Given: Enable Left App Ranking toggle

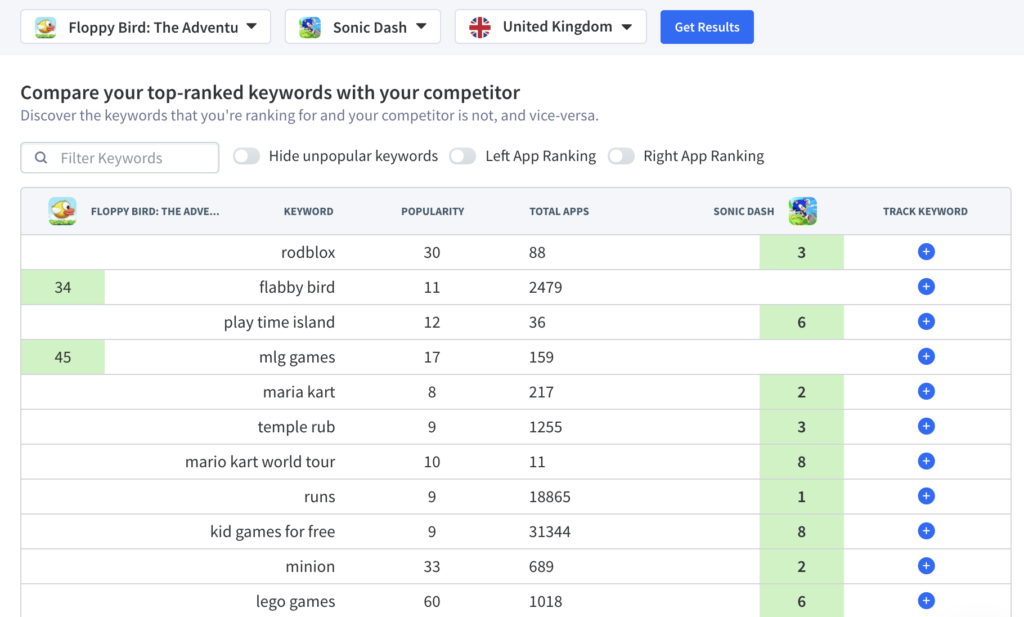Looking at the screenshot, I should tap(462, 156).
